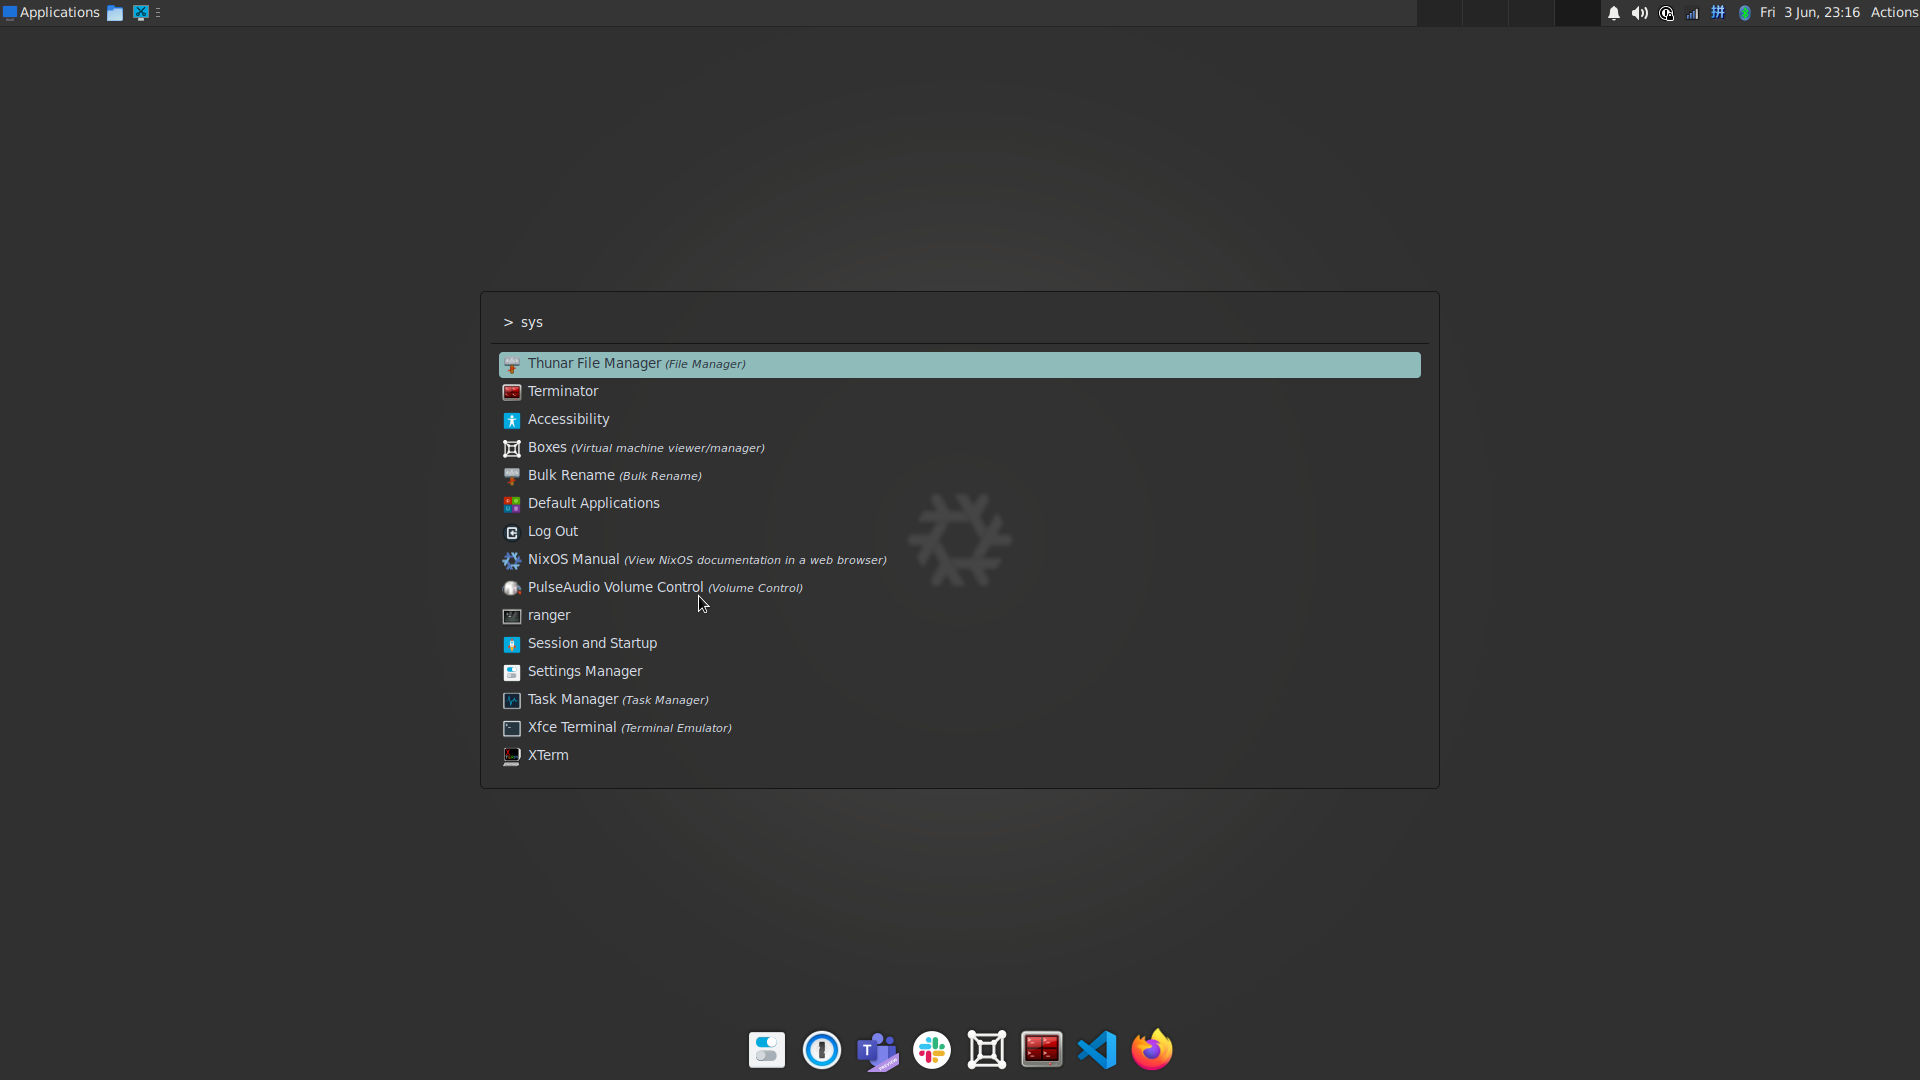The image size is (1920, 1080).
Task: Click the search field containing 'sys'
Action: tap(960, 322)
